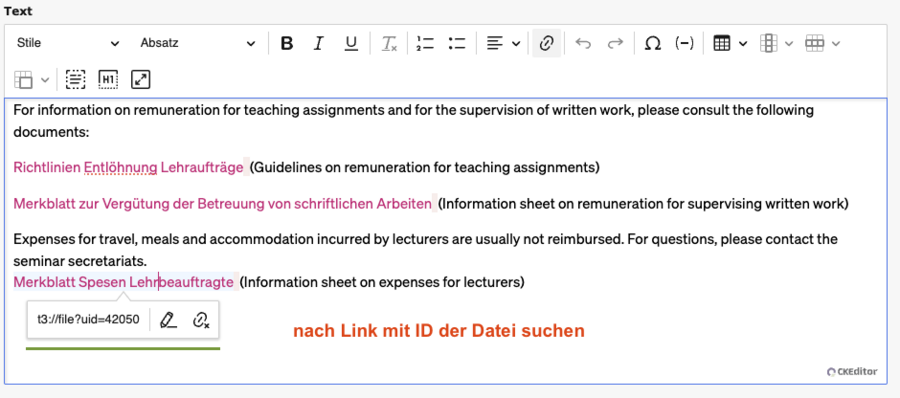Click the undo arrow

point(583,43)
